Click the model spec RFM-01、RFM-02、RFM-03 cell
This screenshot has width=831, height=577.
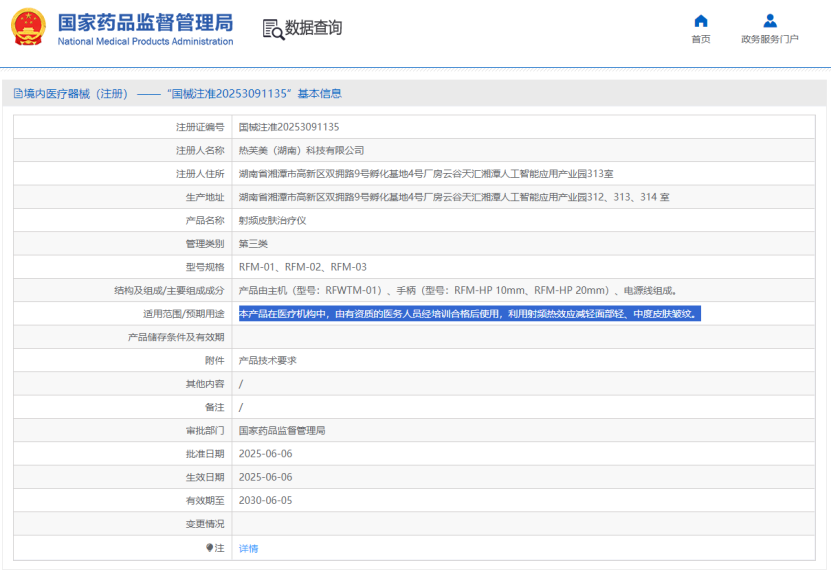pyautogui.click(x=302, y=267)
